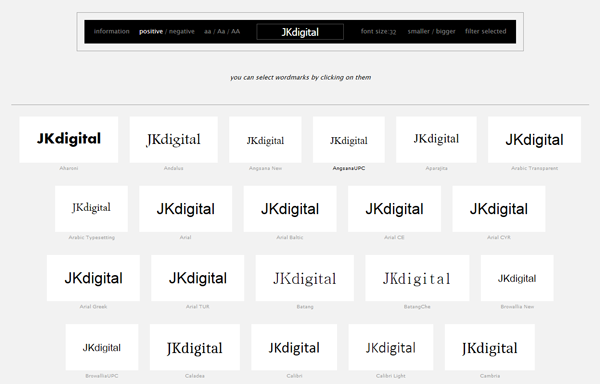This screenshot has width=600, height=384.
Task: Make font size smaller
Action: (418, 31)
